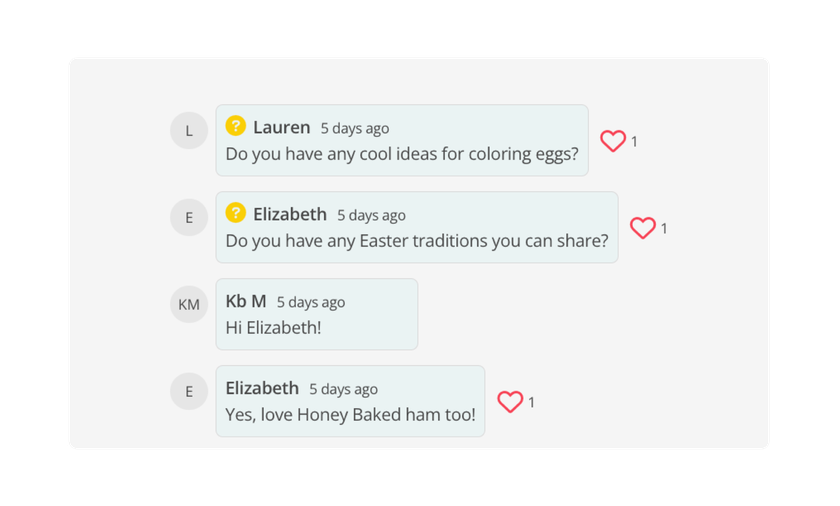This screenshot has height=506, width=840.
Task: Click Elizabeth's name on Honey Baked ham reply
Action: [x=262, y=388]
